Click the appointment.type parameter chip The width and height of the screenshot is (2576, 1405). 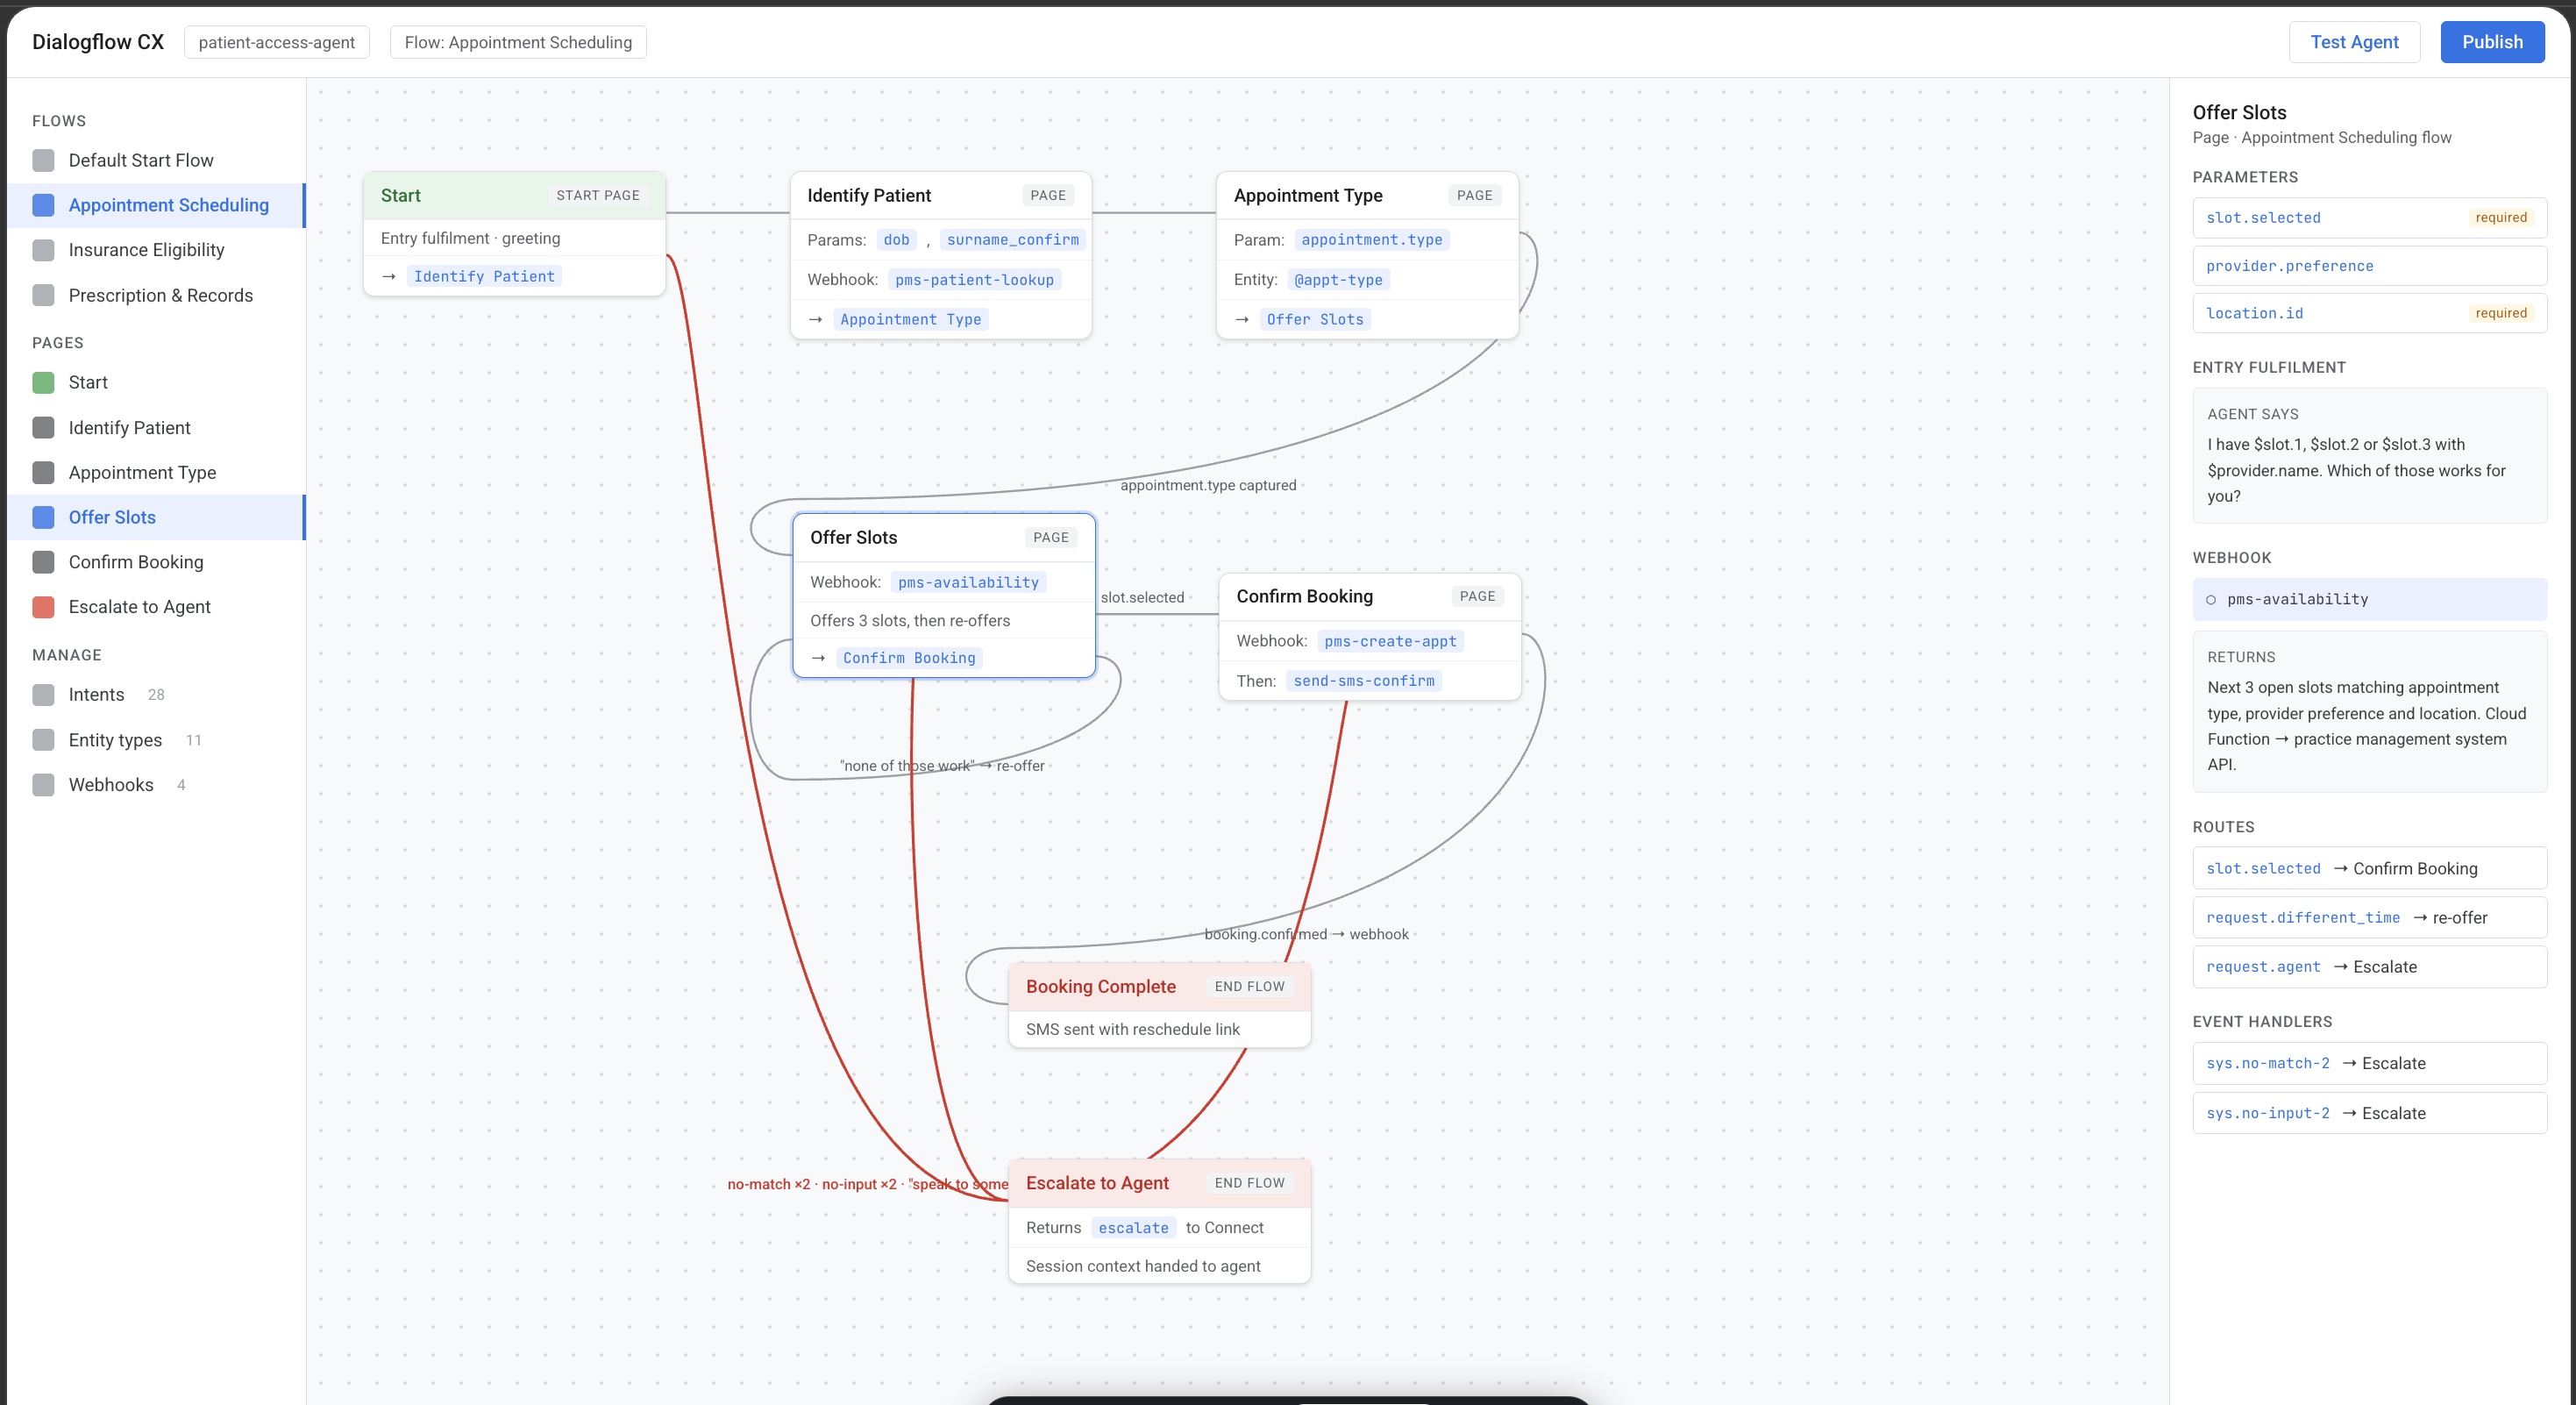(x=1371, y=240)
